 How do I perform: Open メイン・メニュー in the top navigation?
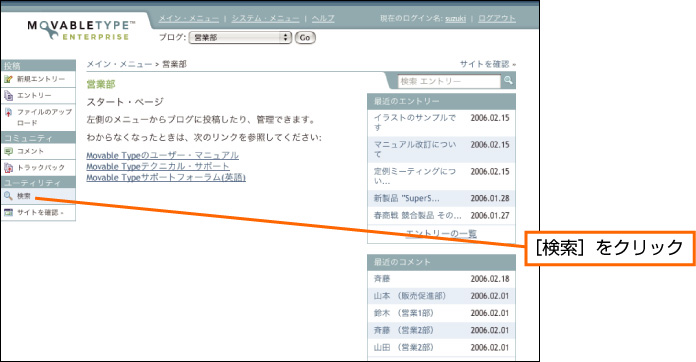tap(189, 19)
